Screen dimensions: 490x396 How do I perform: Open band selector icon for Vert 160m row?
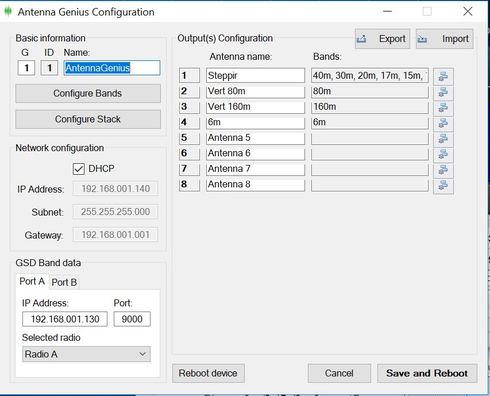coord(443,108)
